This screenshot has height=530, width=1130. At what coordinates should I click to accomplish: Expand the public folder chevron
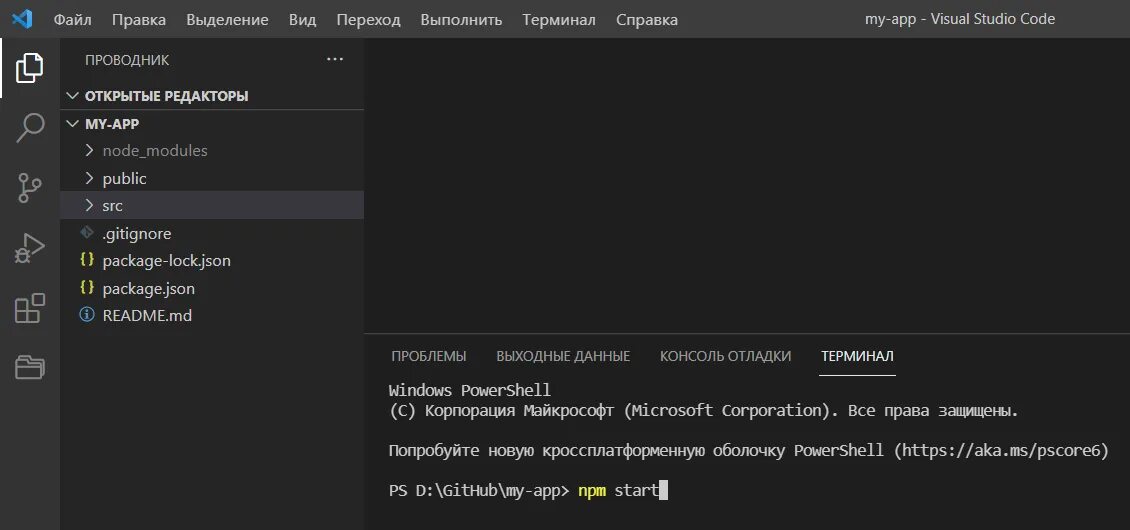click(x=89, y=178)
